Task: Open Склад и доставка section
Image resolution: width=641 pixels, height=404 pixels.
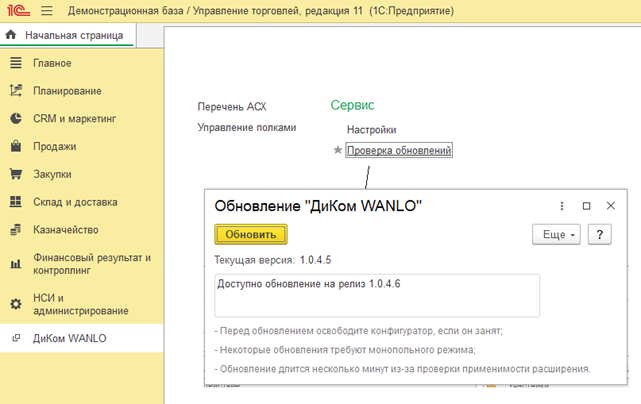Action: click(x=75, y=202)
